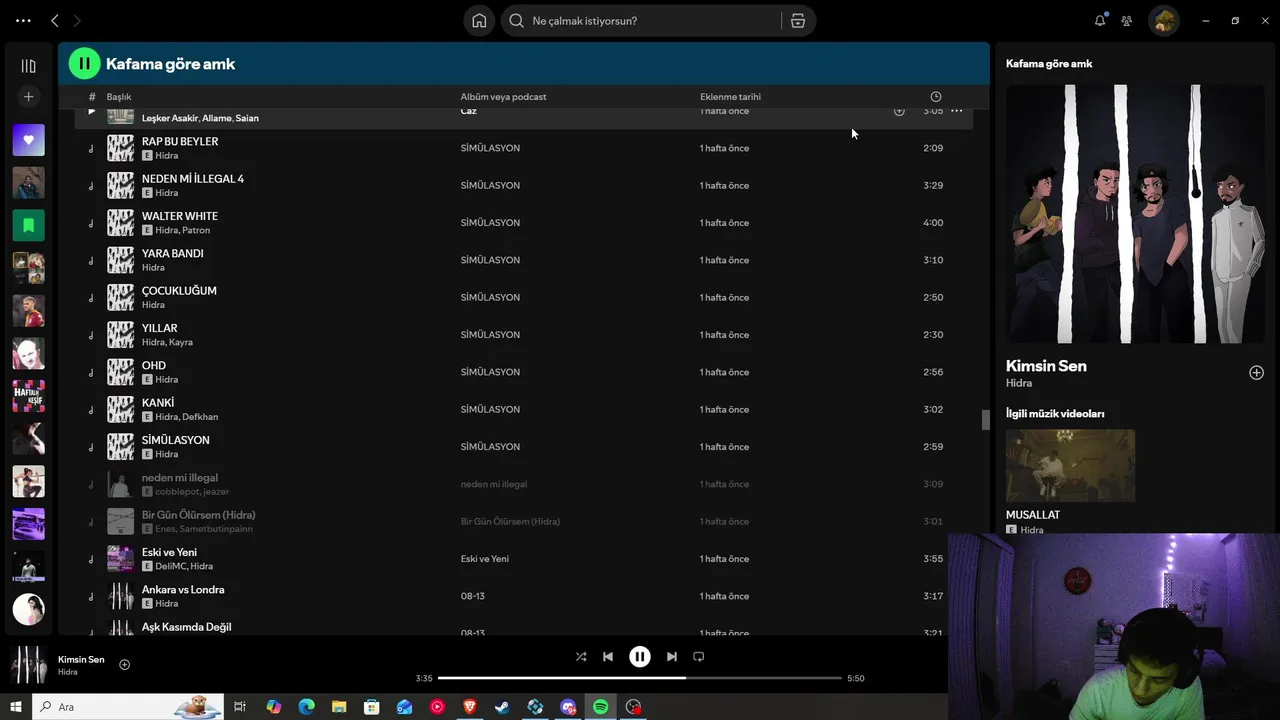The height and width of the screenshot is (720, 1280).
Task: Create a new playlist with the plus icon
Action: 28,97
